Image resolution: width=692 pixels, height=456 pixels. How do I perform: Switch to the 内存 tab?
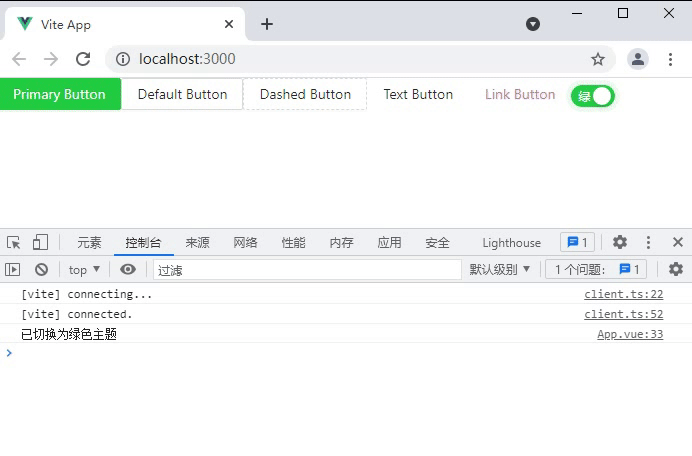click(342, 242)
